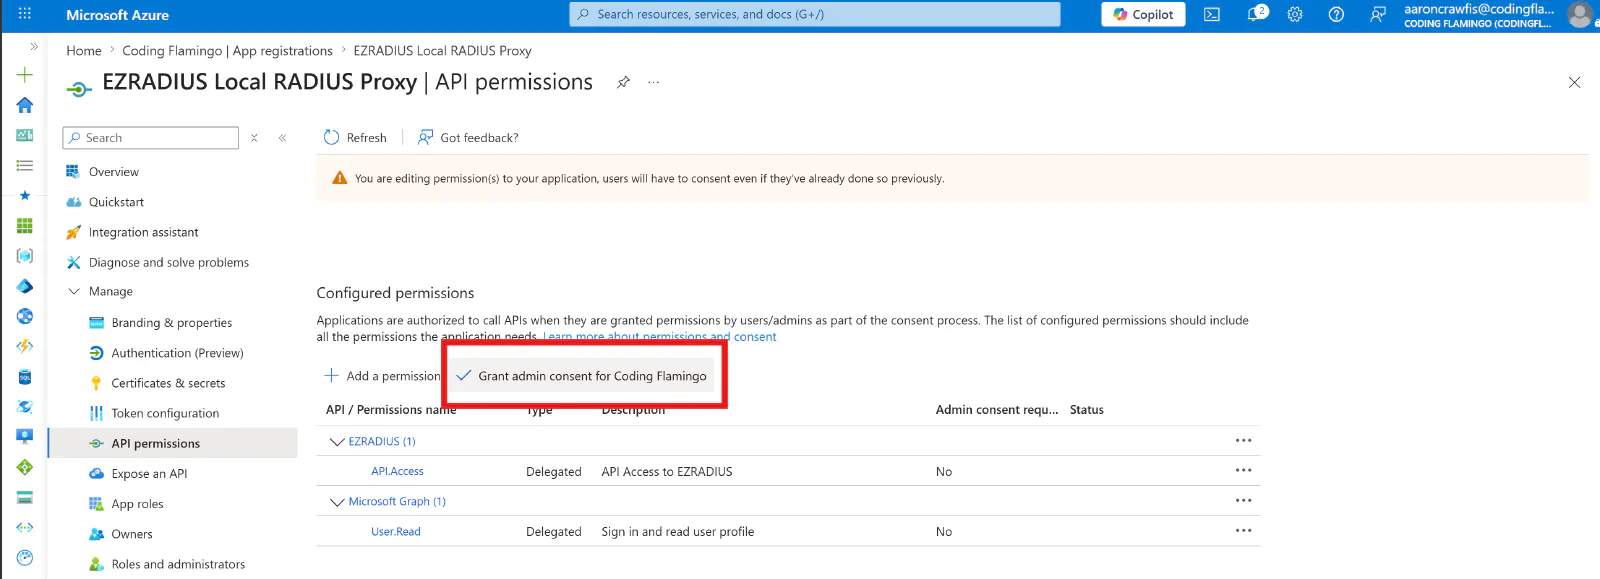Click the account avatar picture

[x=1580, y=14]
